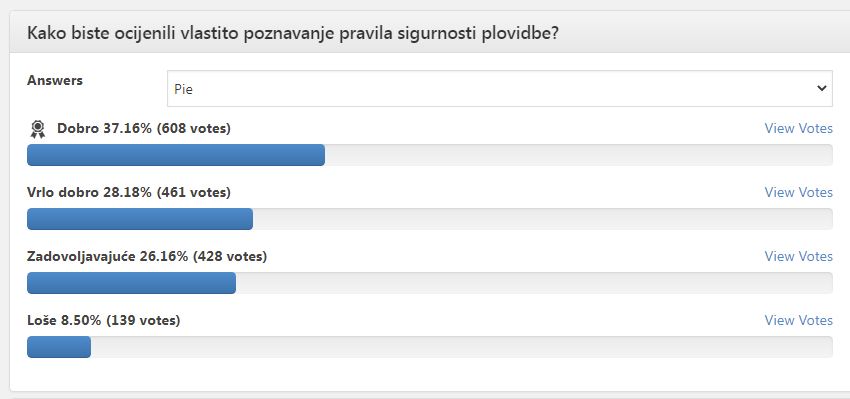850x399 pixels.
Task: Click the chevron arrow of Answers dropdown
Action: point(821,88)
